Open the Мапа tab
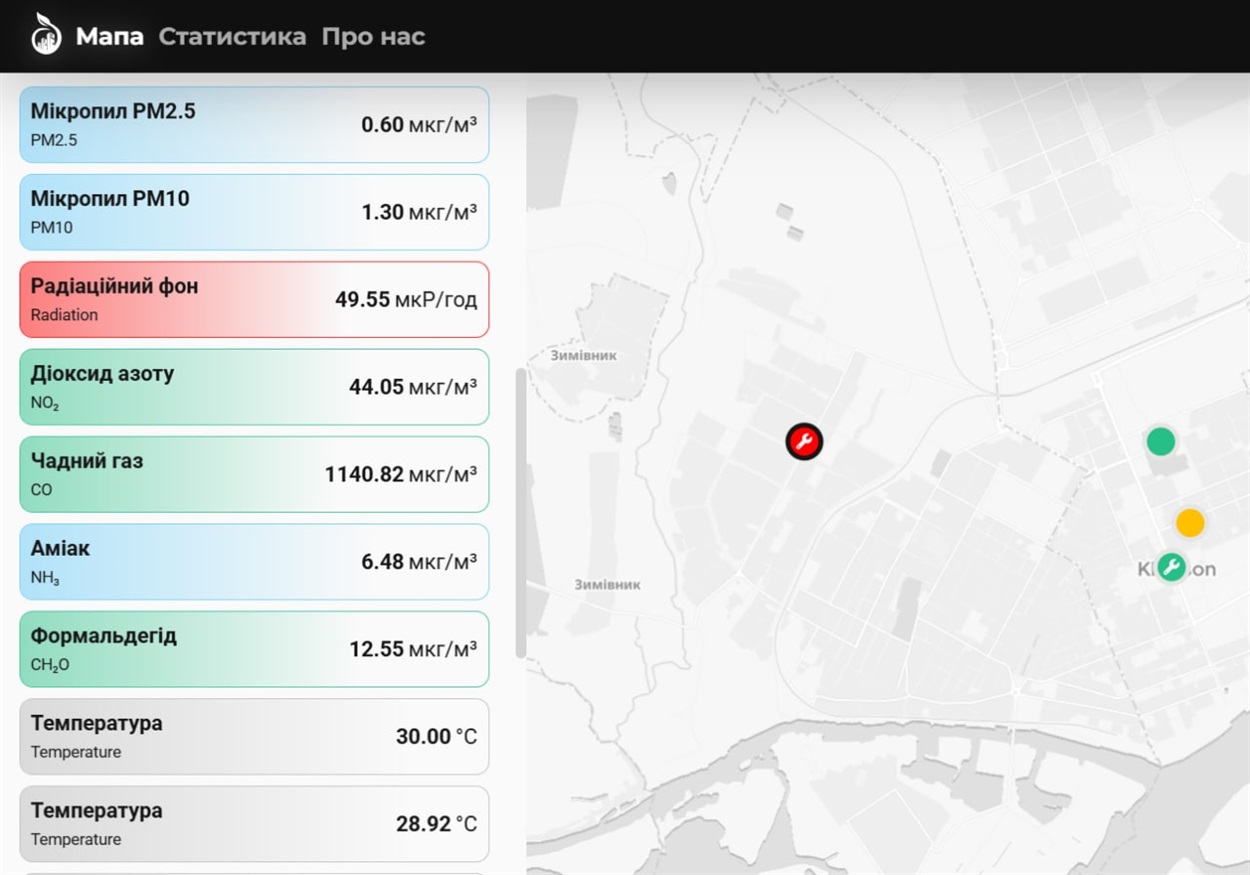This screenshot has width=1250, height=875. coord(110,37)
